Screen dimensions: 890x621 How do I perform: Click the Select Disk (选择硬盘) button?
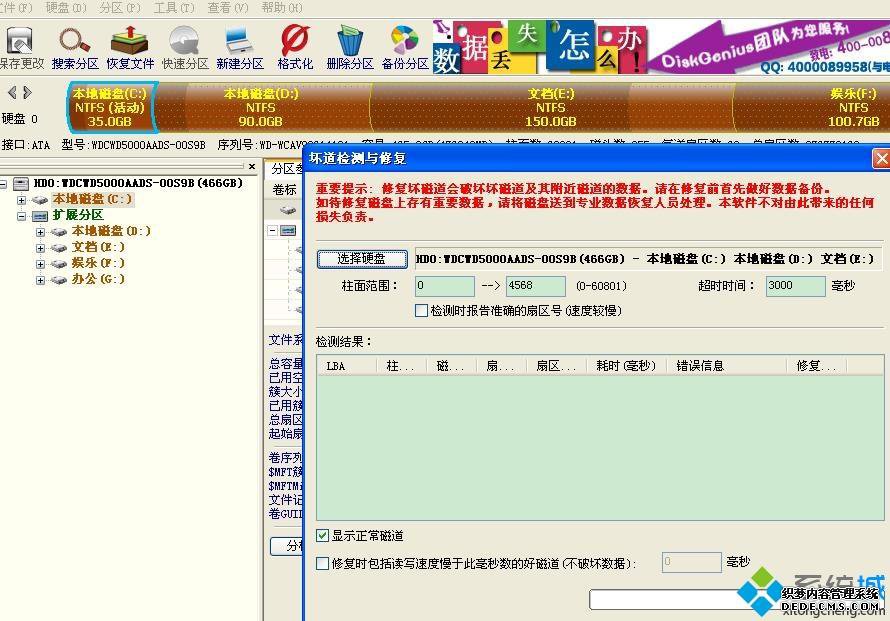[x=362, y=258]
